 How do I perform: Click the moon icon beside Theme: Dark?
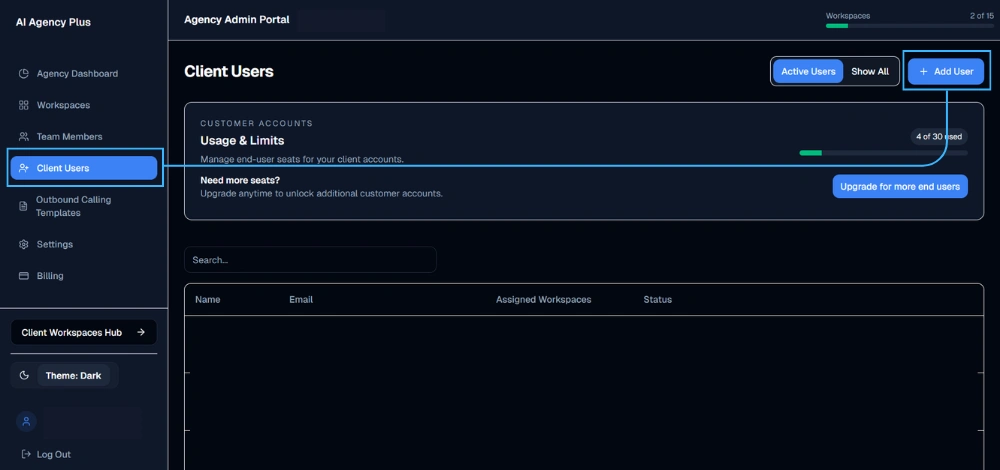point(24,376)
